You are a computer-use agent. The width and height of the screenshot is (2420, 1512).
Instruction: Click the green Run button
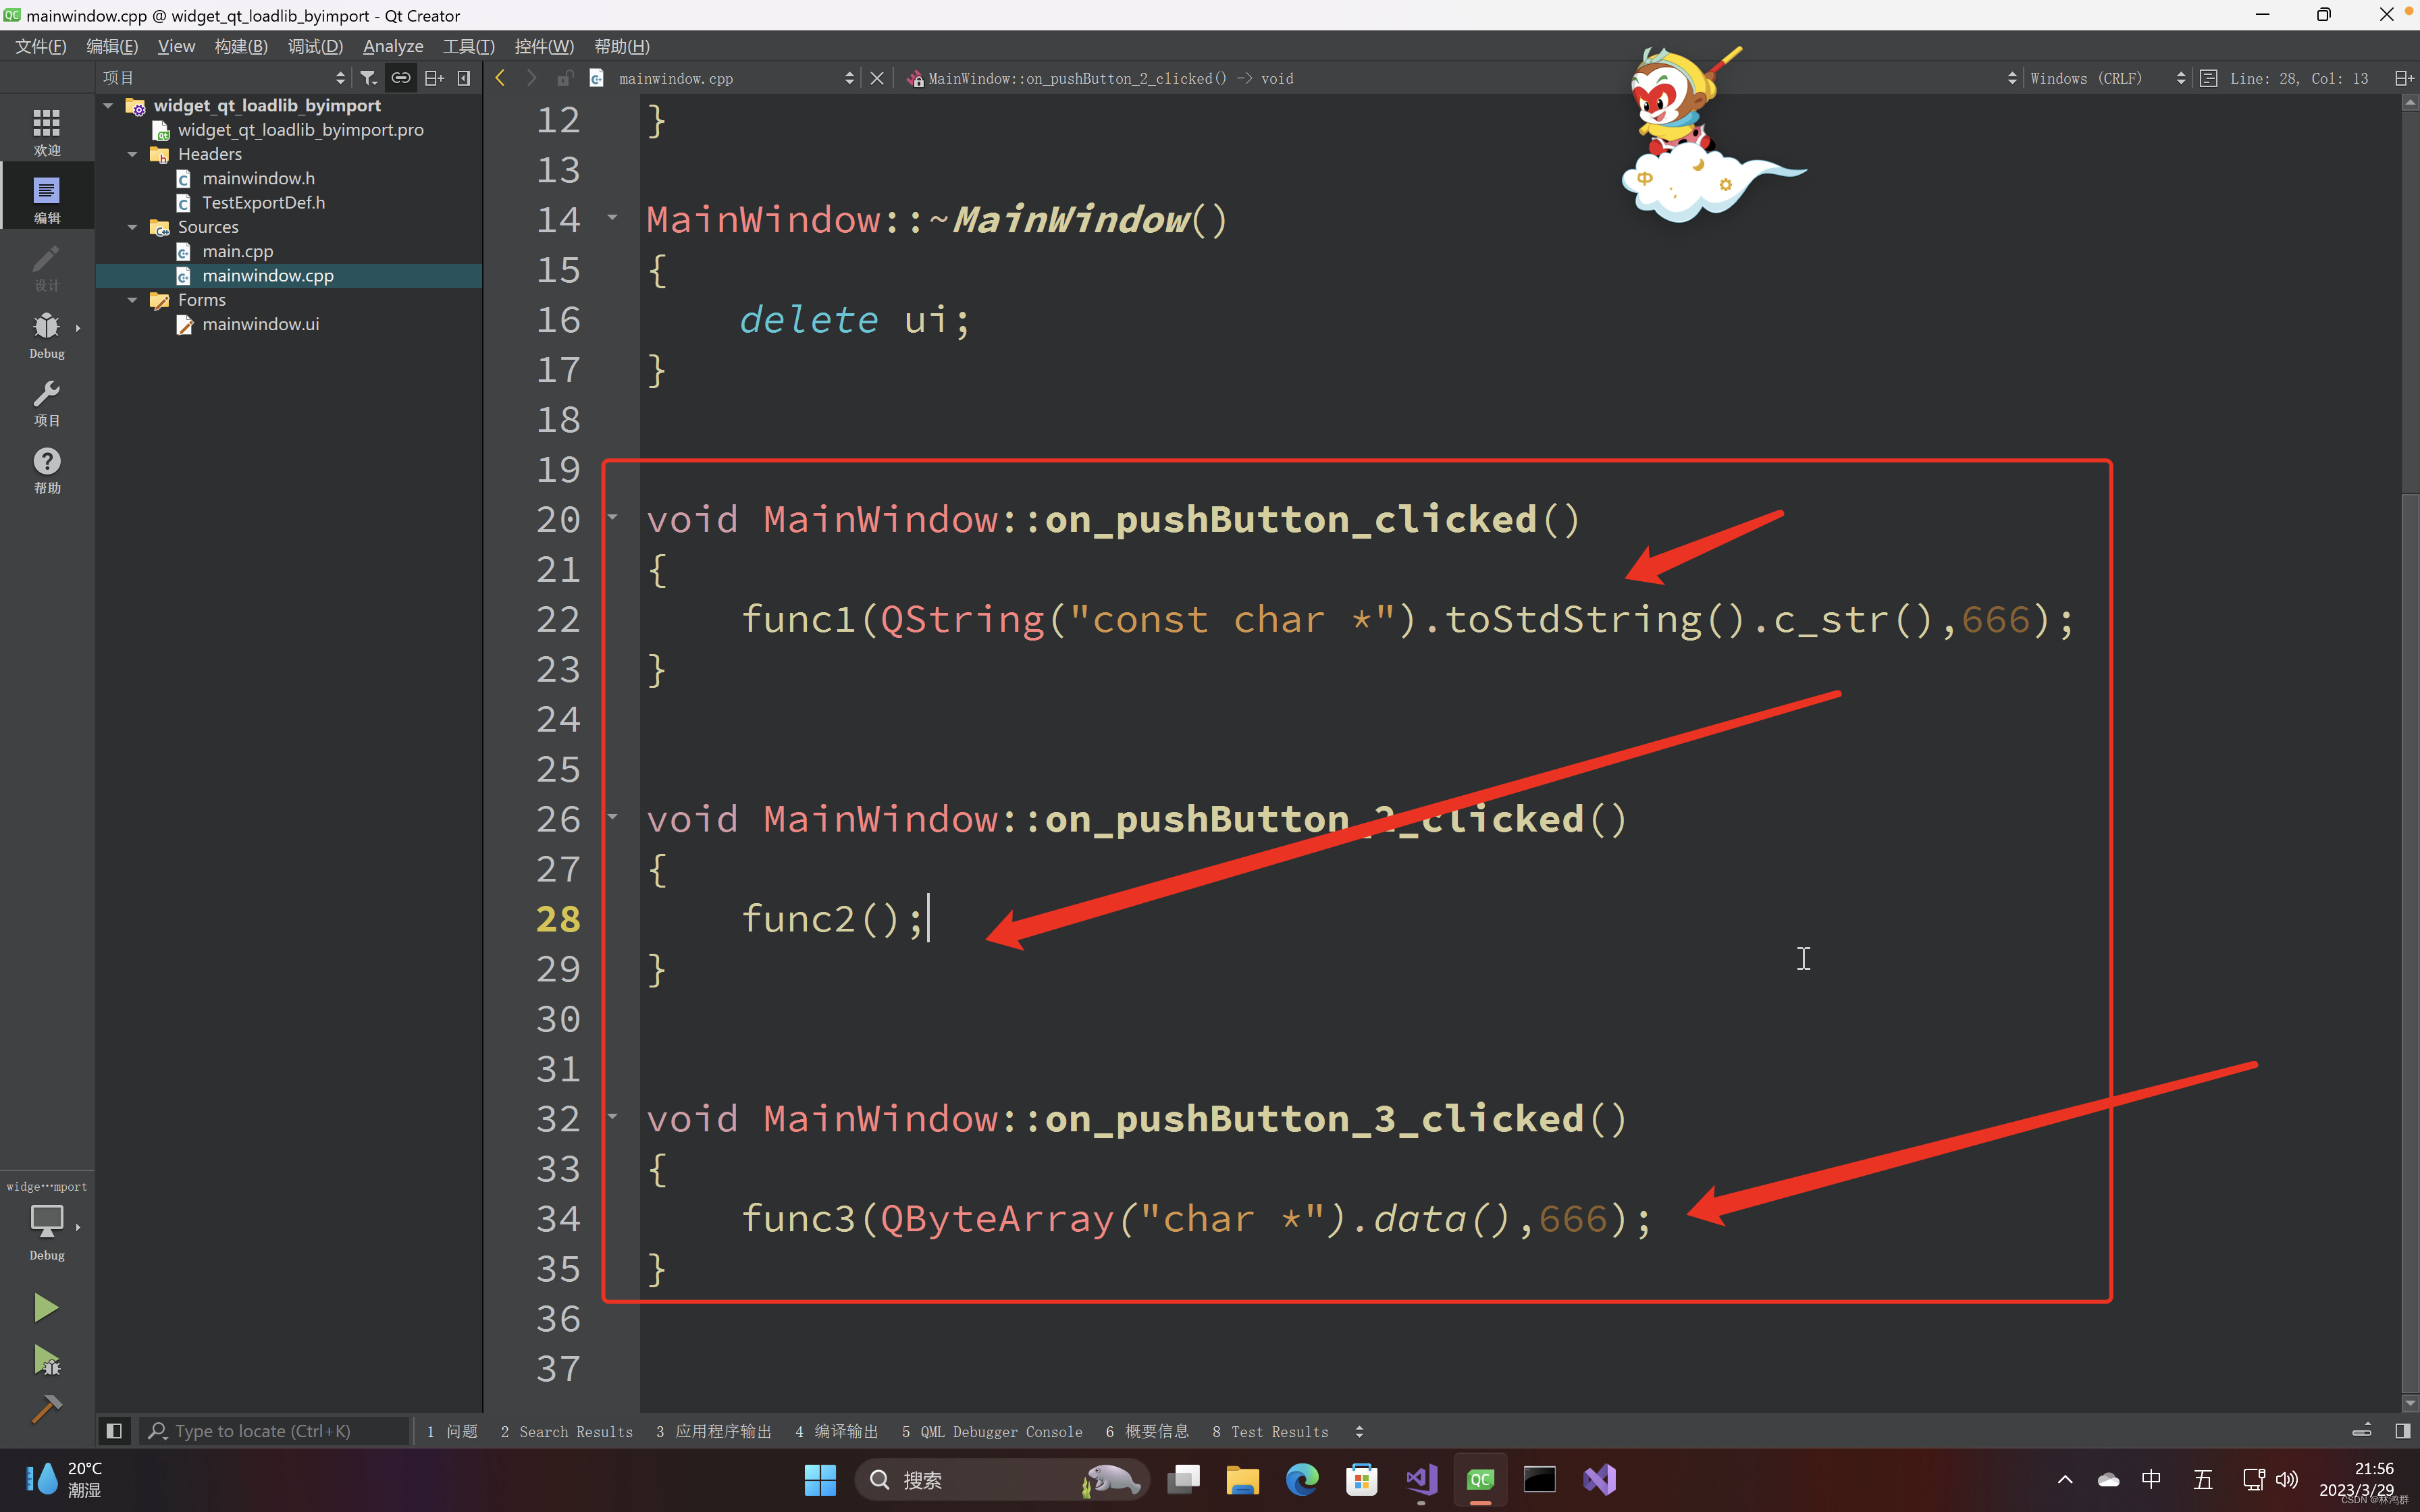point(45,1308)
